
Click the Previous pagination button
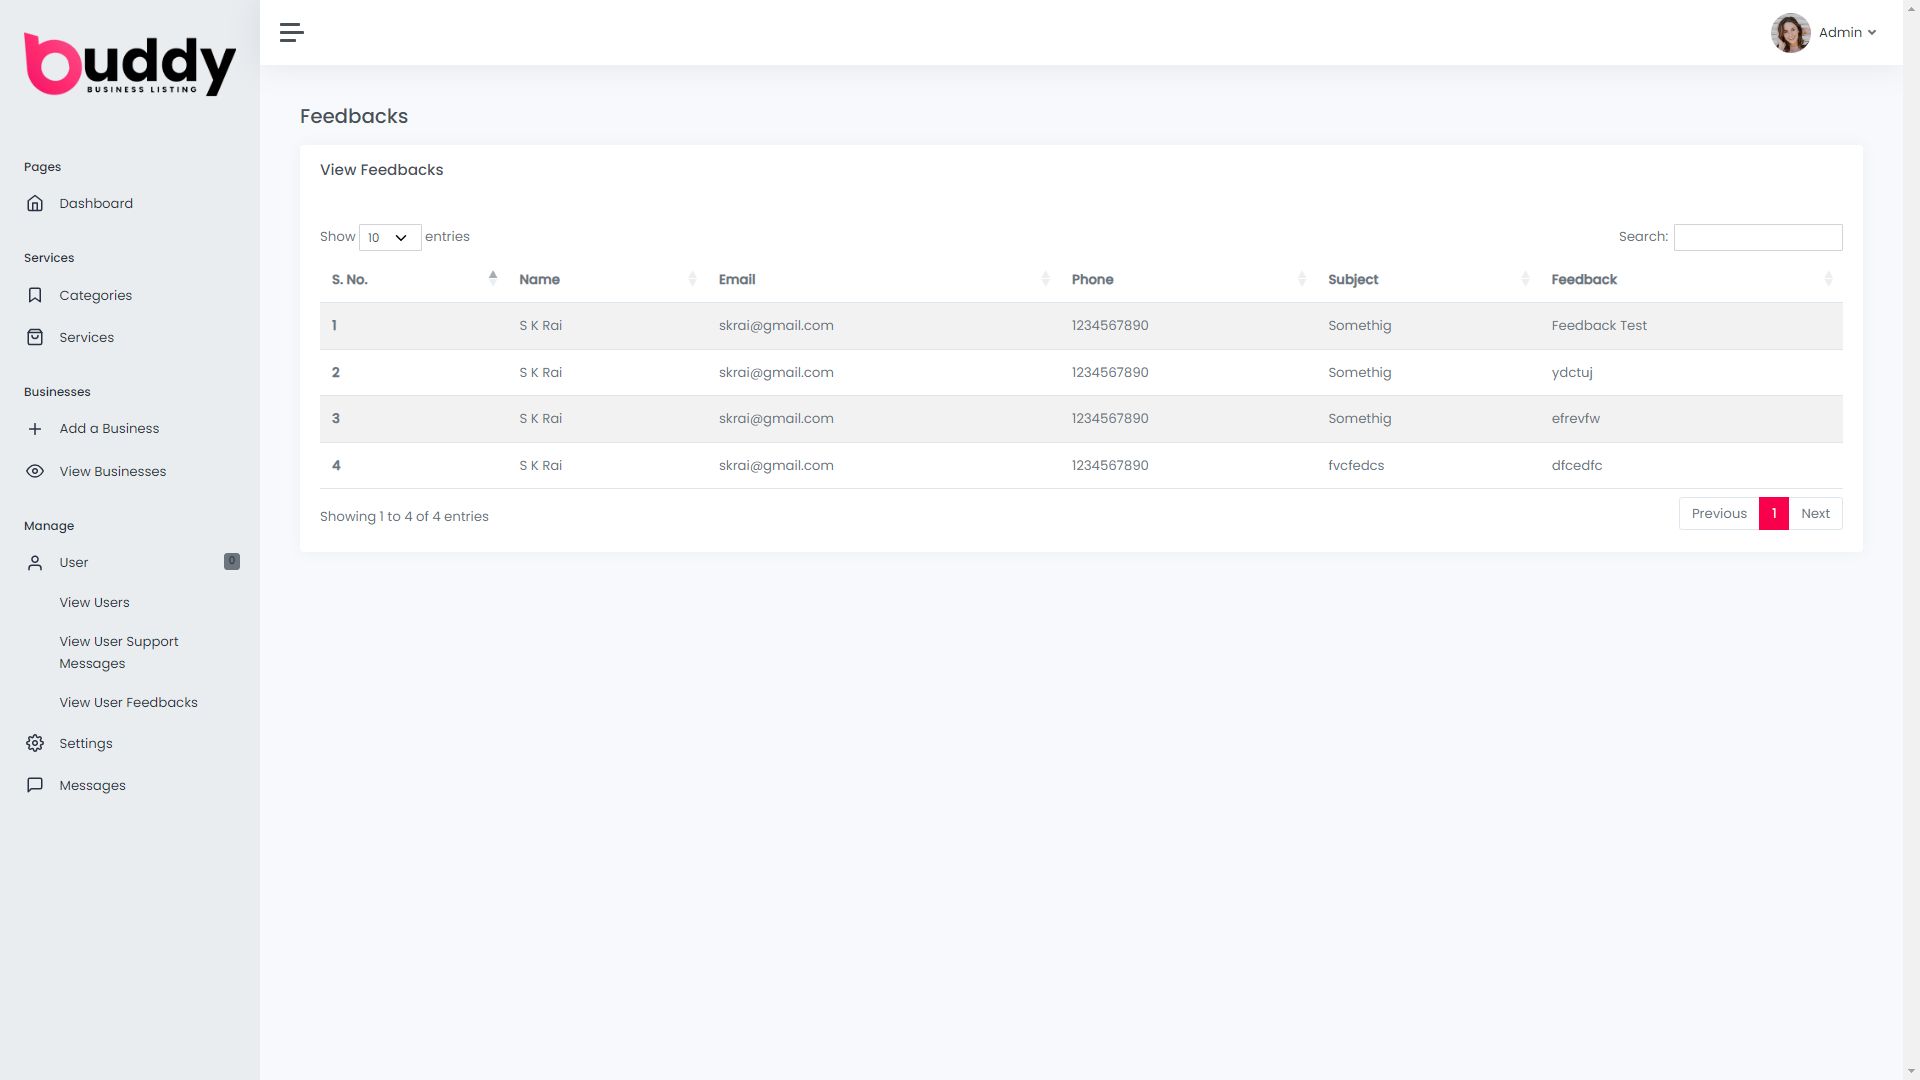click(1718, 513)
